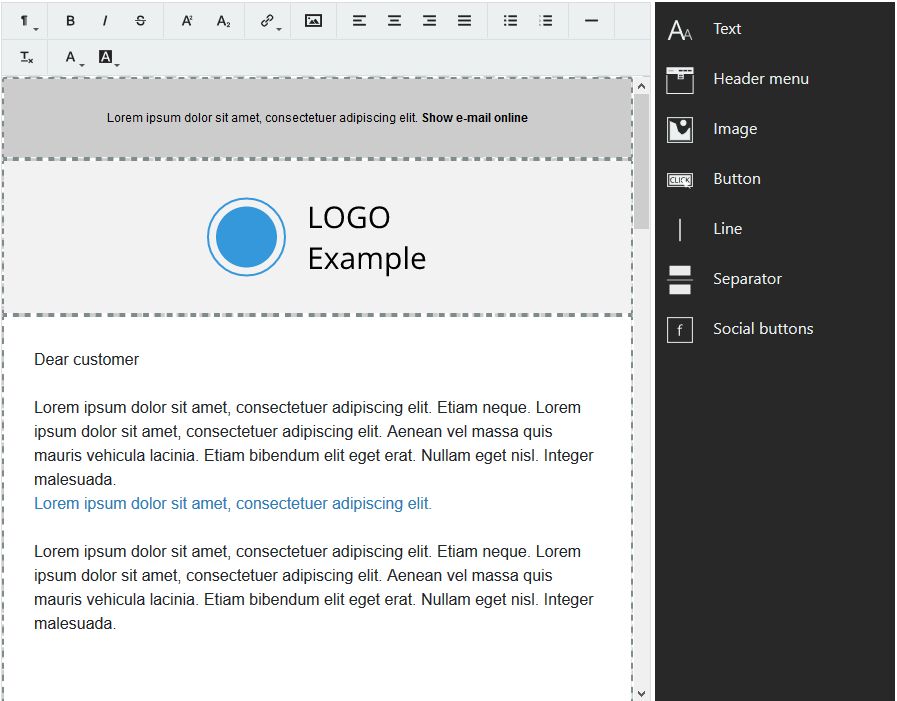This screenshot has width=897, height=701.
Task: Click the Social buttons f icon
Action: pyautogui.click(x=680, y=330)
